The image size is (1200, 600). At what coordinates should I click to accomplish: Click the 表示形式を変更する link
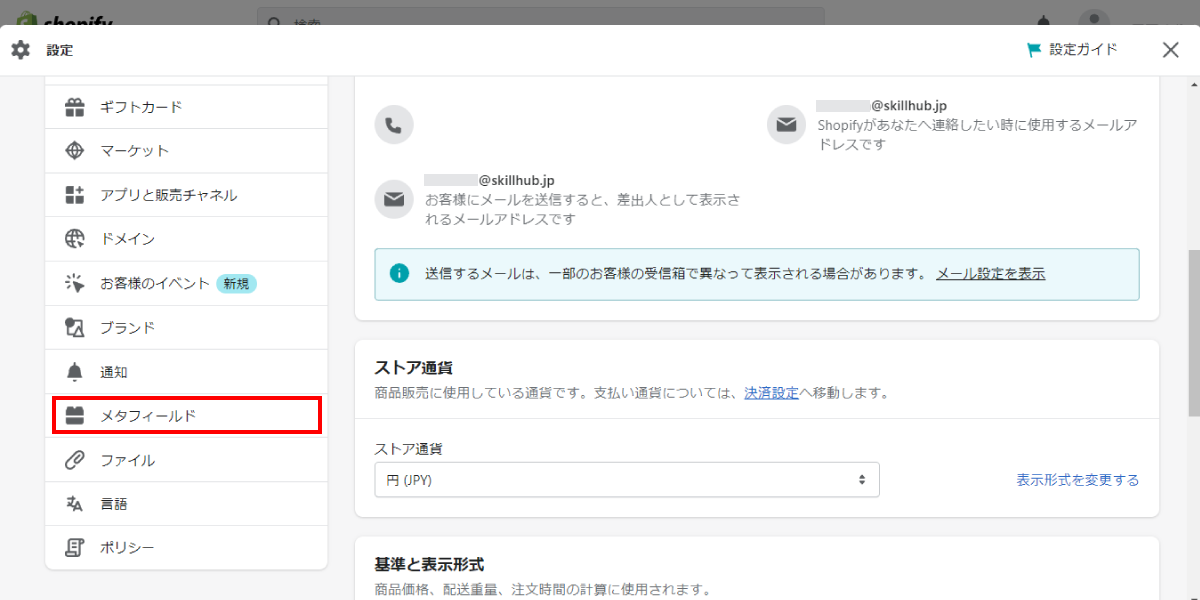pyautogui.click(x=1078, y=480)
